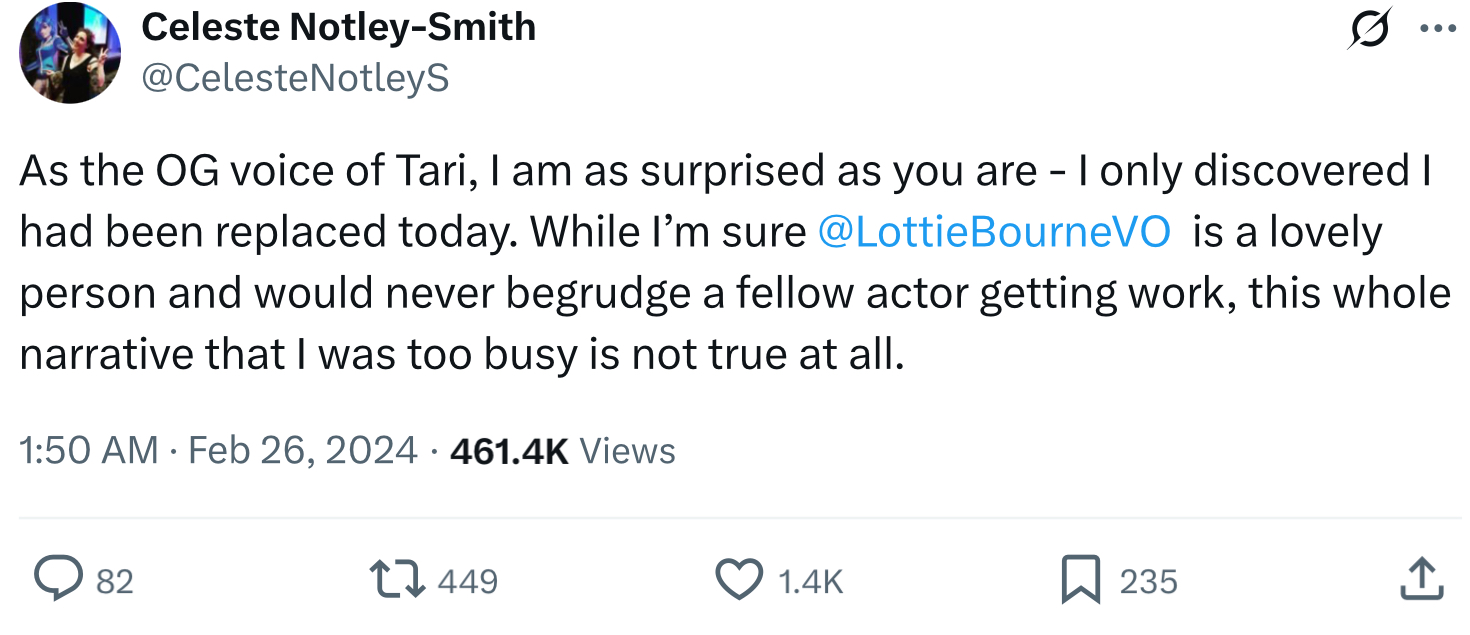Open the three-dot more options menu

click(1438, 29)
